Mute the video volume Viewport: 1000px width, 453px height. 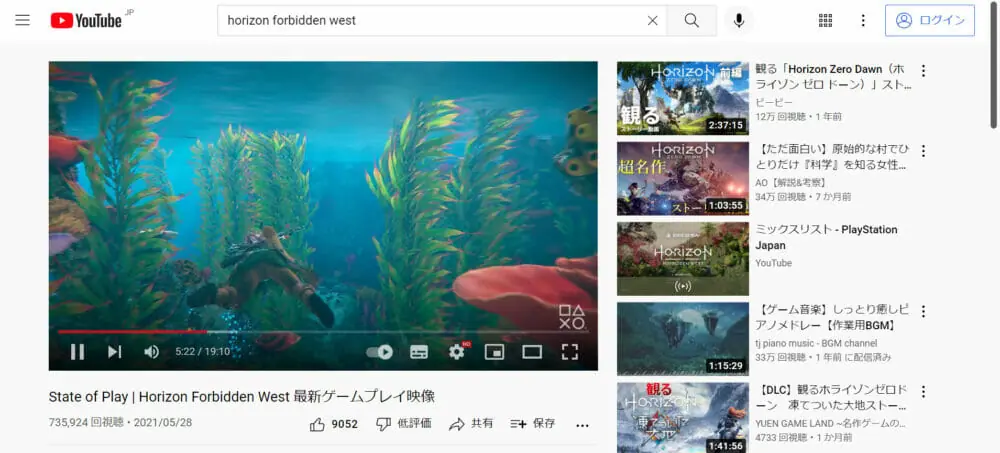(151, 351)
